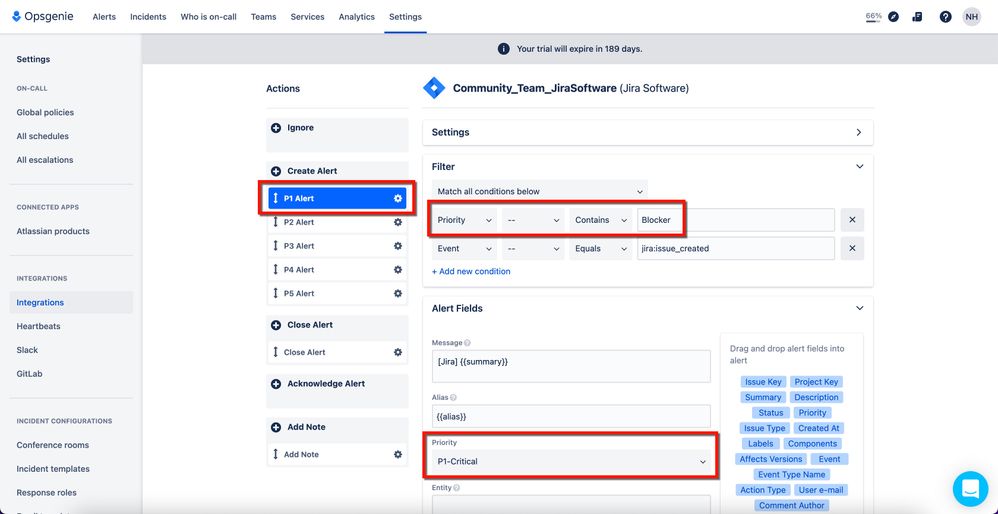Open the Incidents menu

click(x=148, y=17)
